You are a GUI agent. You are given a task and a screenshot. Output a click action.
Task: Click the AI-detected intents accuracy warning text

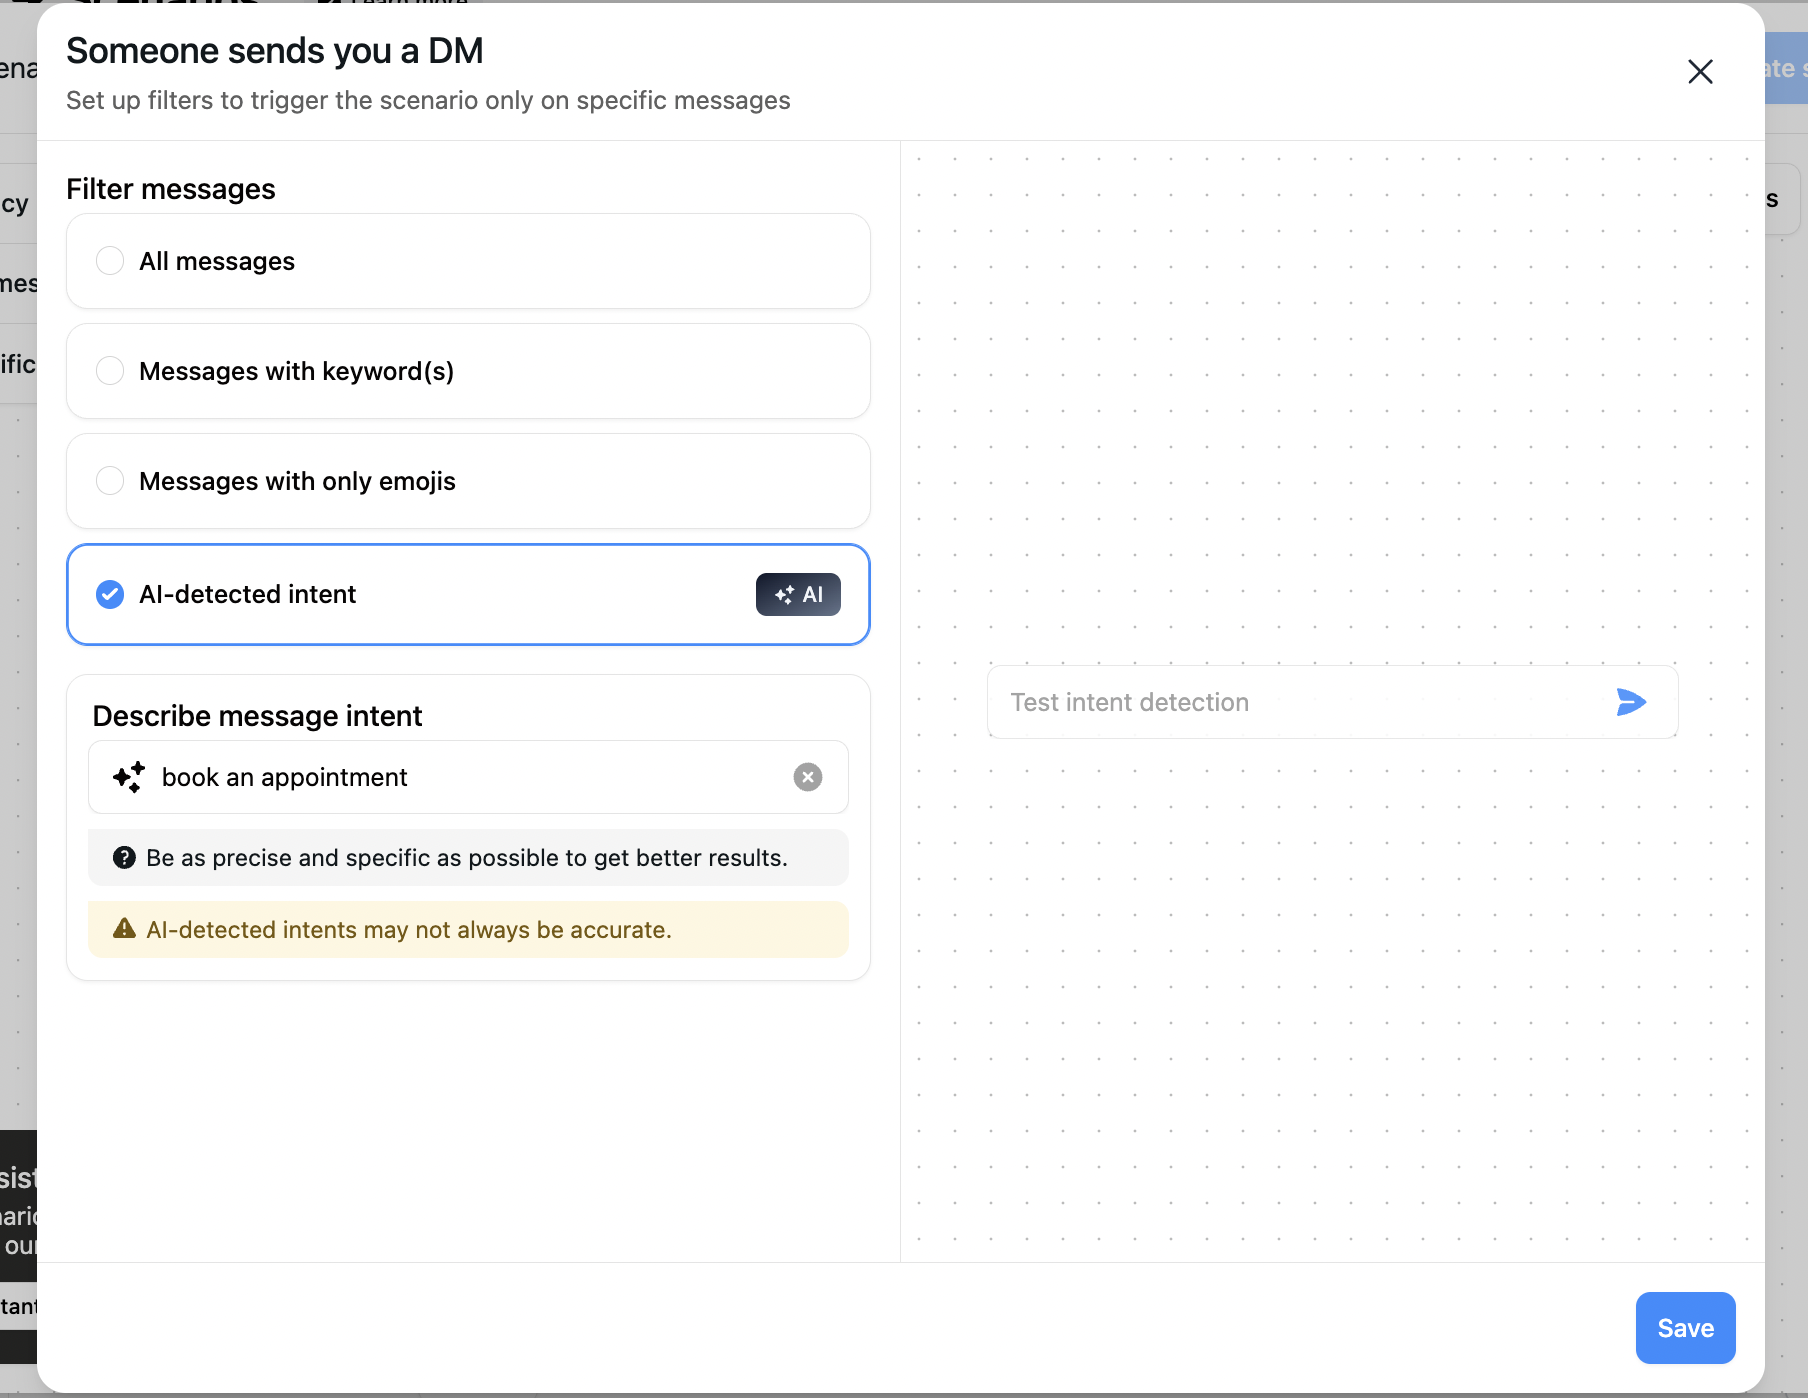click(409, 930)
